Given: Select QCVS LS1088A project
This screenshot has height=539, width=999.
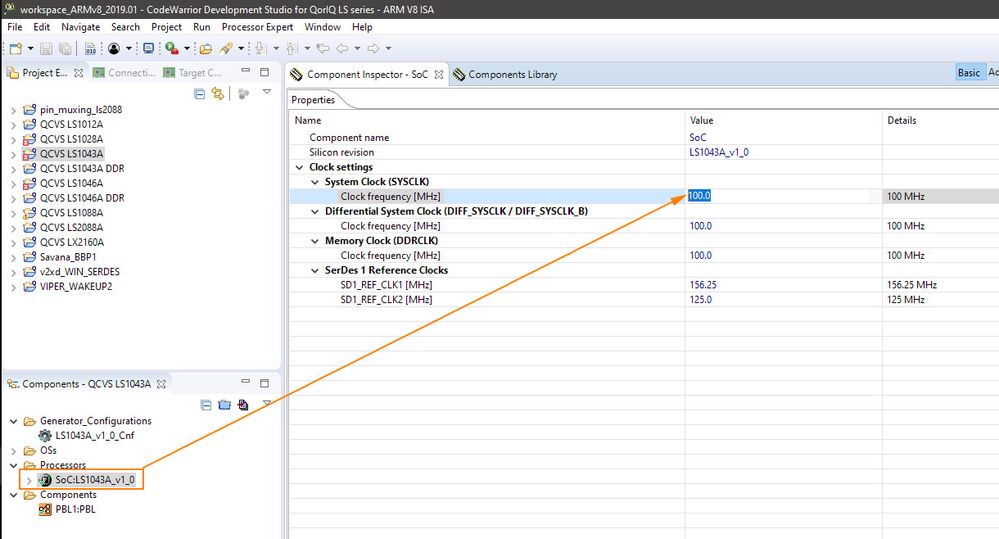Looking at the screenshot, I should 71,213.
